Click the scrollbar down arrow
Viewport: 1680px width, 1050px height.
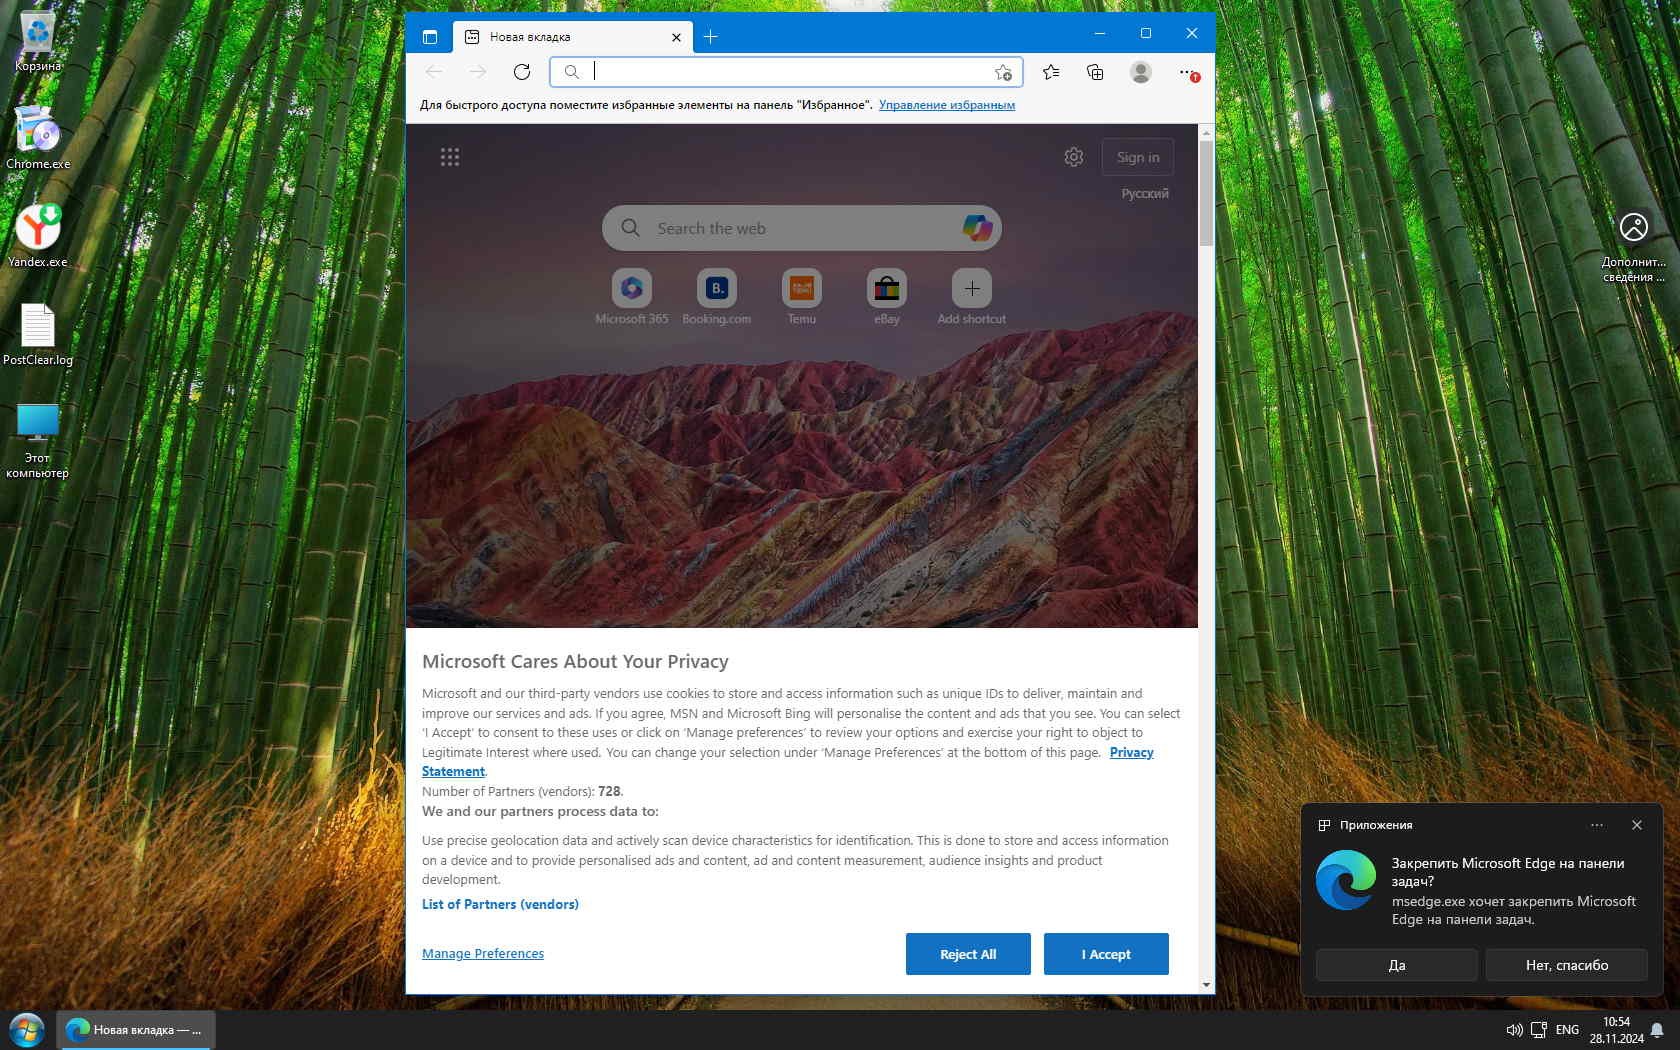click(x=1206, y=985)
